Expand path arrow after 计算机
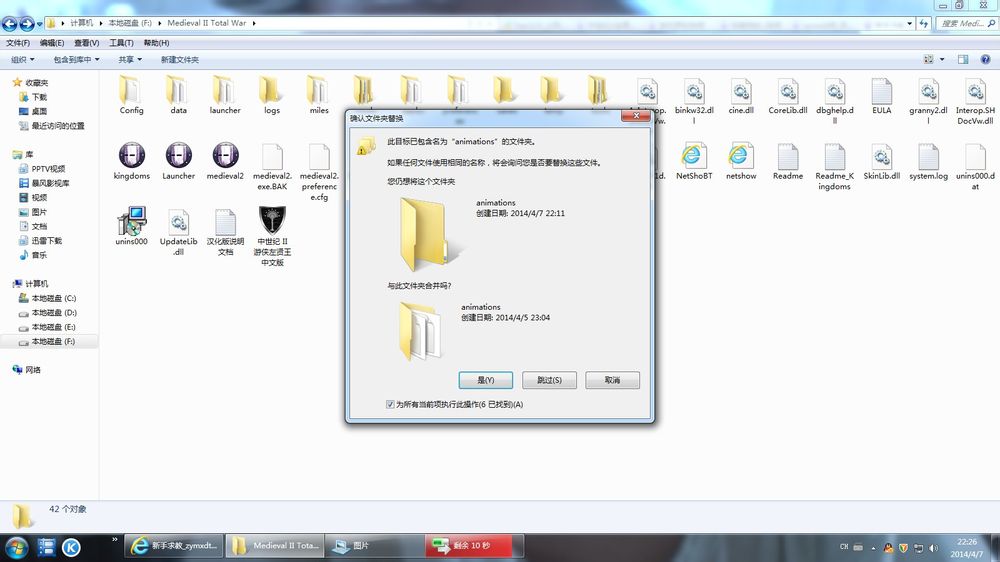This screenshot has height=562, width=1000. (x=101, y=23)
